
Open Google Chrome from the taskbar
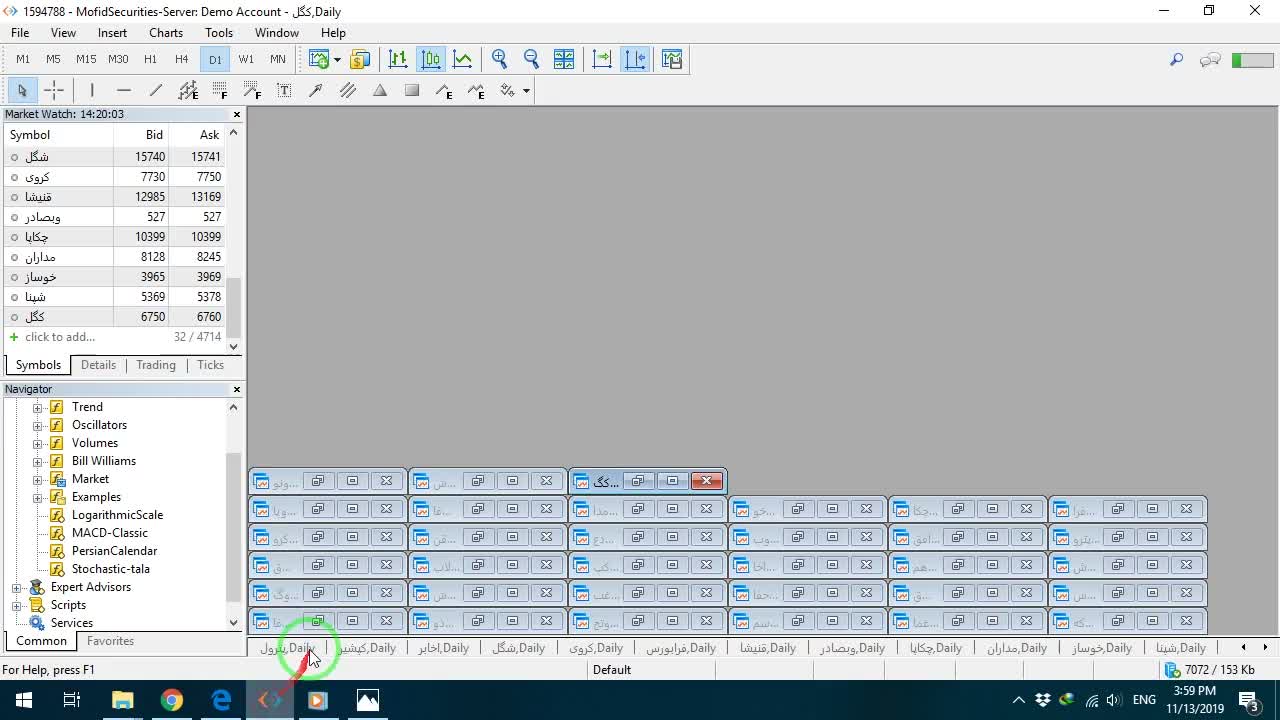172,700
